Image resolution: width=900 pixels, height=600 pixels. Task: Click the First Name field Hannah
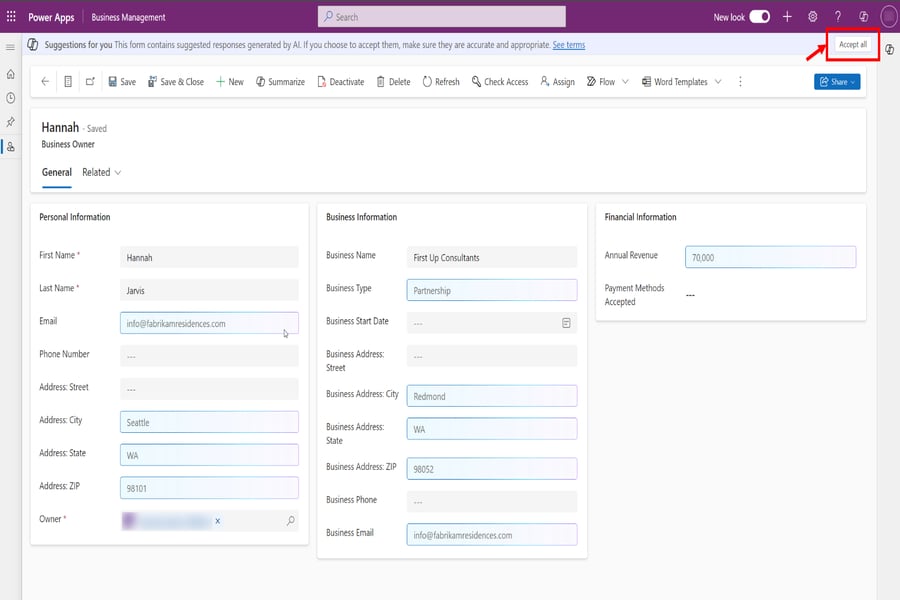209,257
